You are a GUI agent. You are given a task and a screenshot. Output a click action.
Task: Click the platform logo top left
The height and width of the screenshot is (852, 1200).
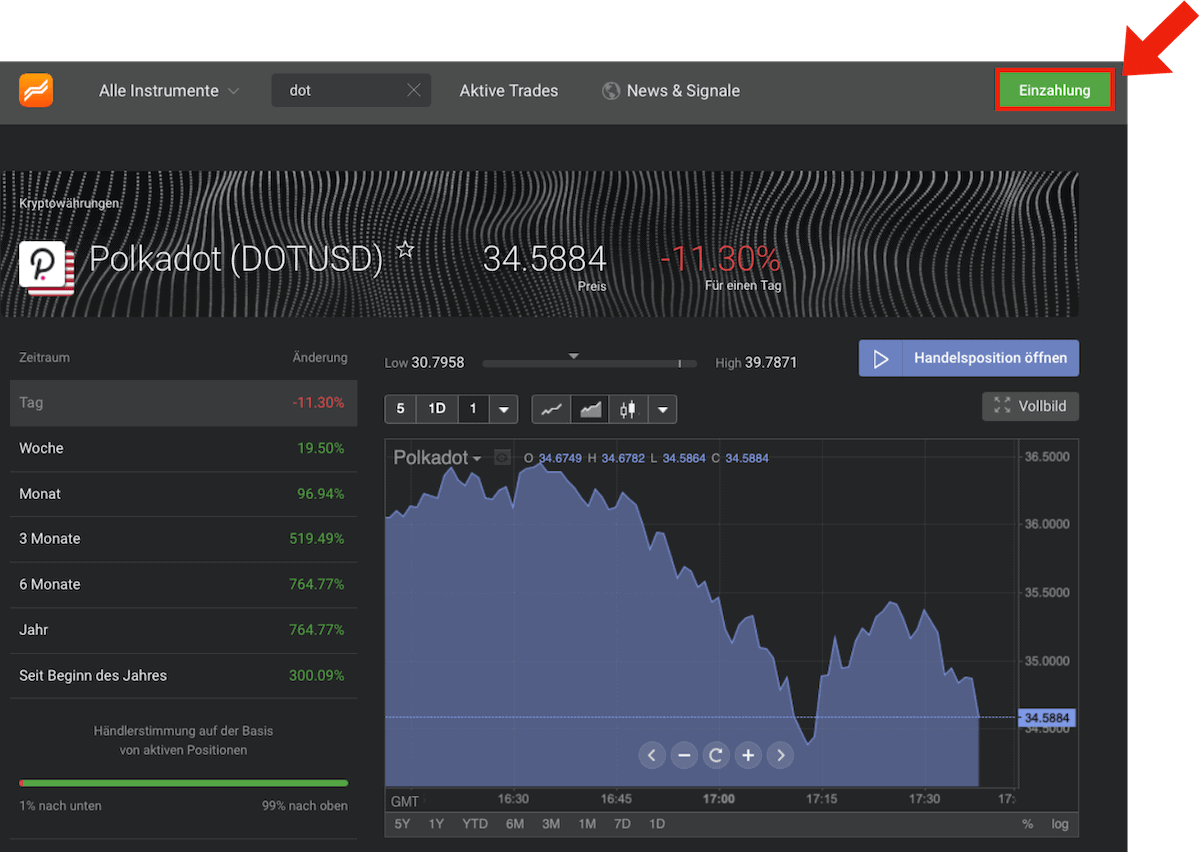(x=36, y=90)
